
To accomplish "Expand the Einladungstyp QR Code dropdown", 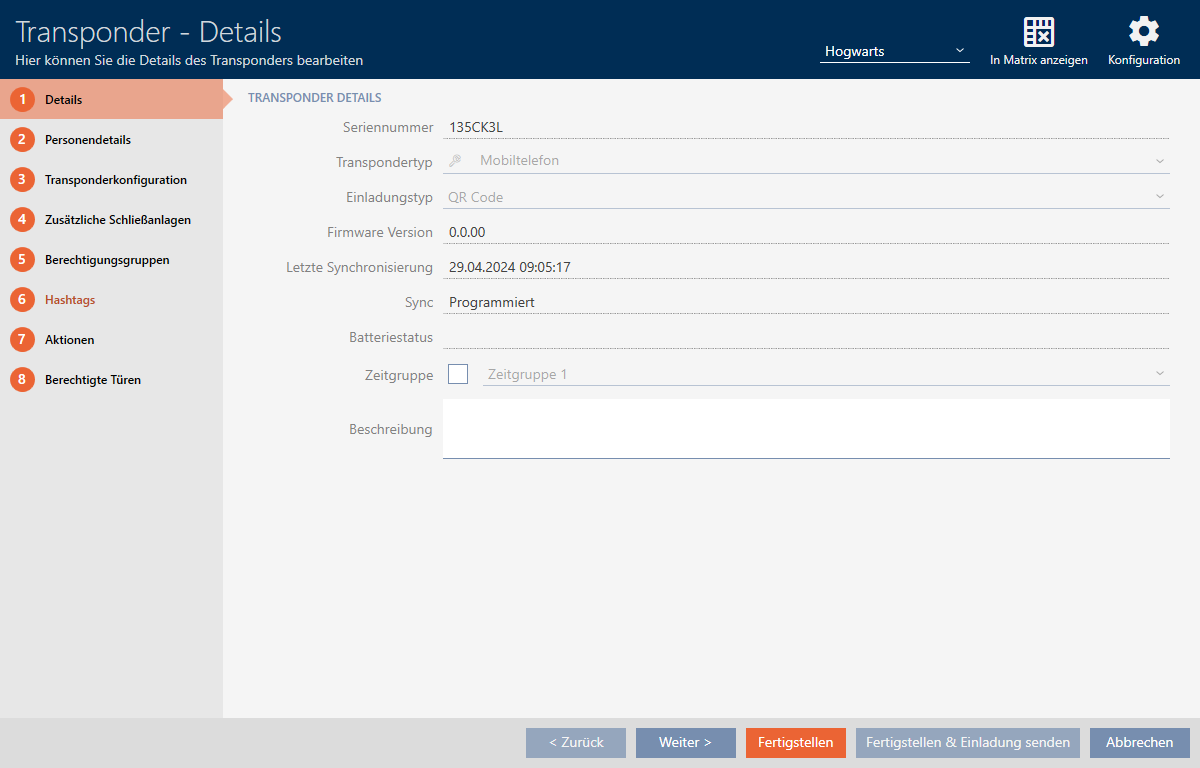I will (1159, 197).
